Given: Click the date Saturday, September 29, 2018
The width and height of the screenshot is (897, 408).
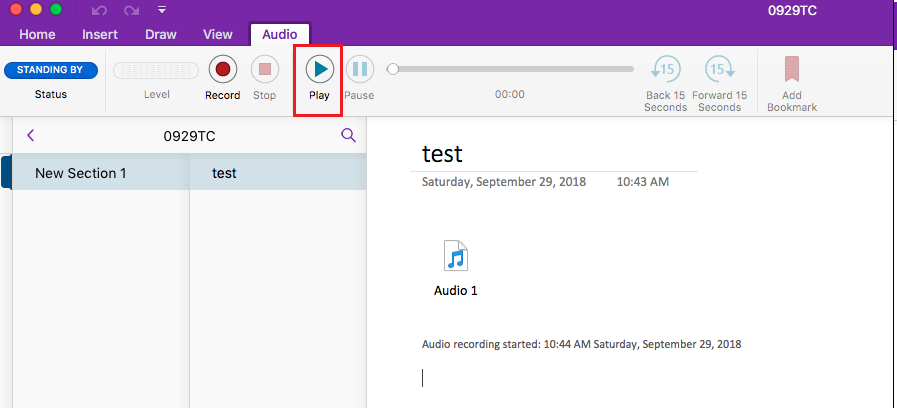Looking at the screenshot, I should [x=503, y=182].
